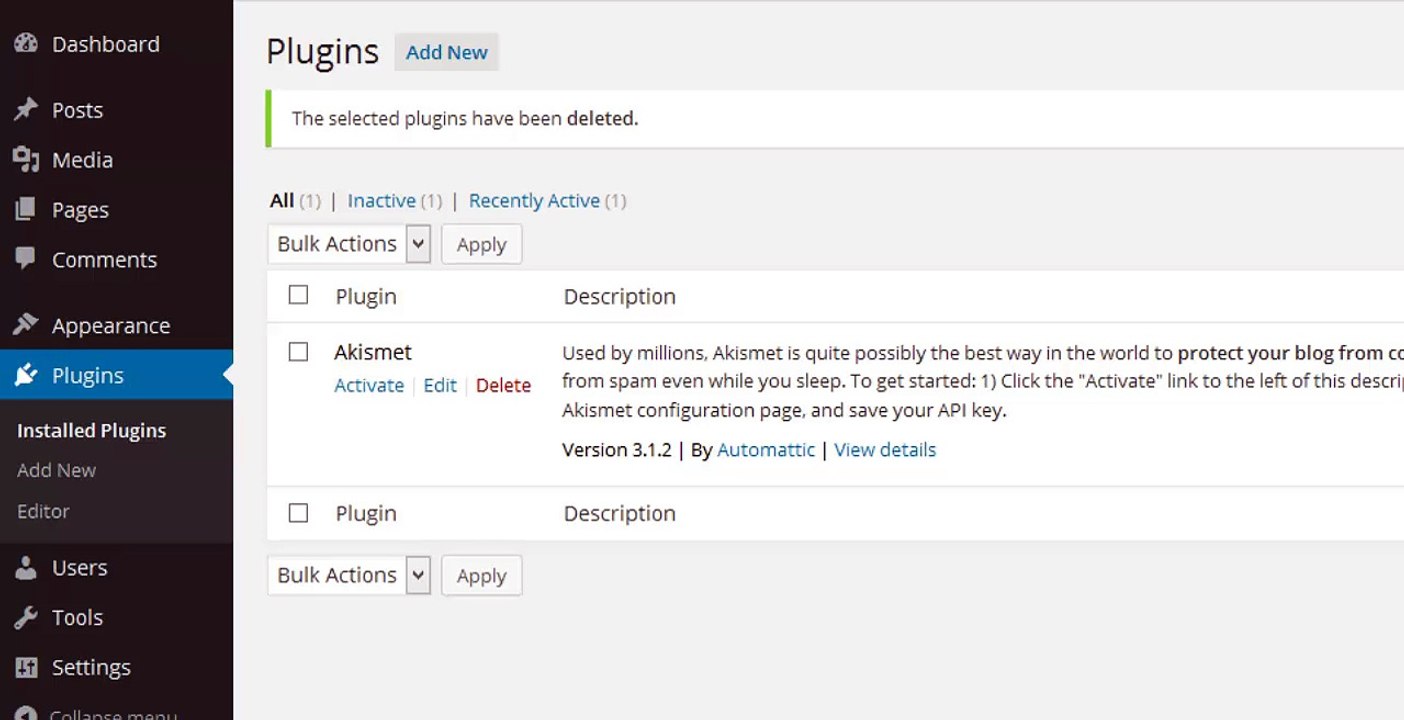Image resolution: width=1404 pixels, height=720 pixels.
Task: Click the Appearance paintbrush icon
Action: pos(26,325)
